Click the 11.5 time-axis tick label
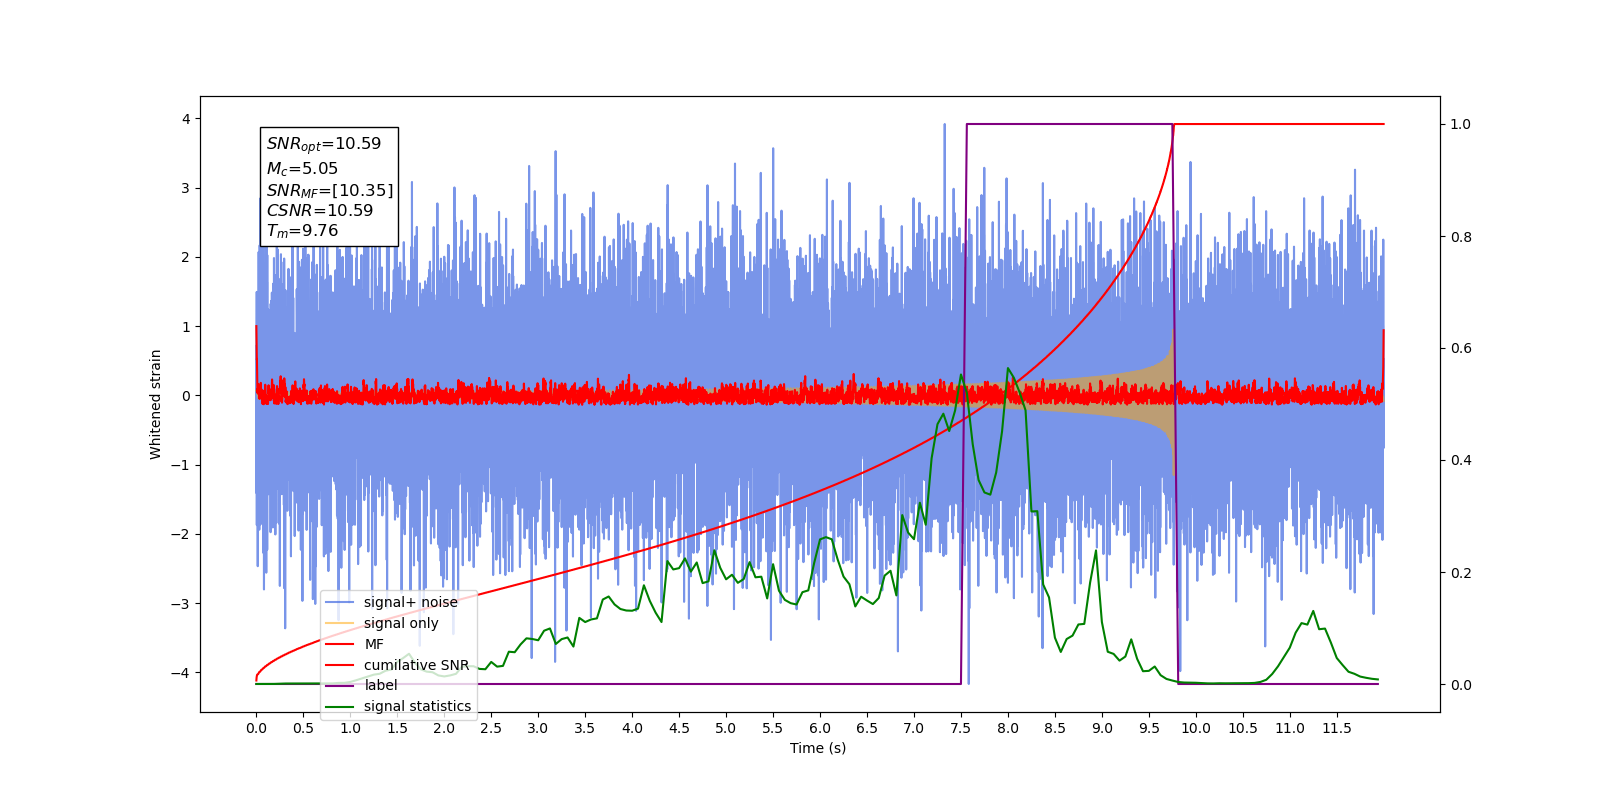The width and height of the screenshot is (1600, 800). pyautogui.click(x=1337, y=728)
